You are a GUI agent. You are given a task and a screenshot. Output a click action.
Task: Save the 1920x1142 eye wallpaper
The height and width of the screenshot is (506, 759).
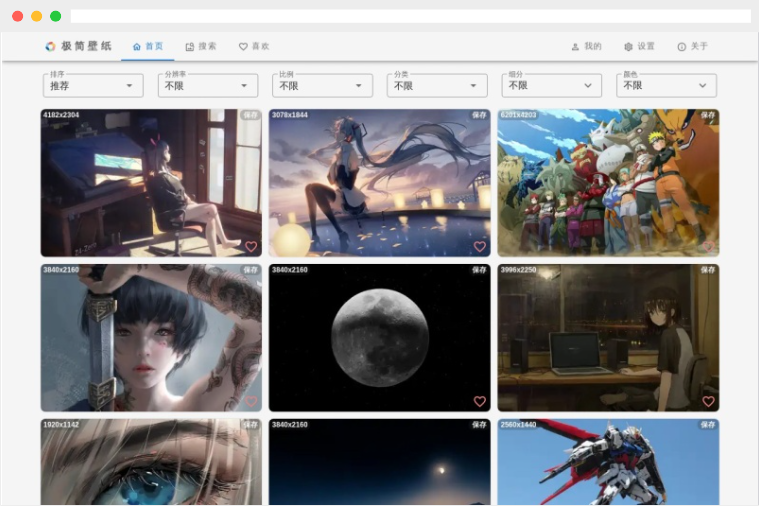[x=250, y=425]
